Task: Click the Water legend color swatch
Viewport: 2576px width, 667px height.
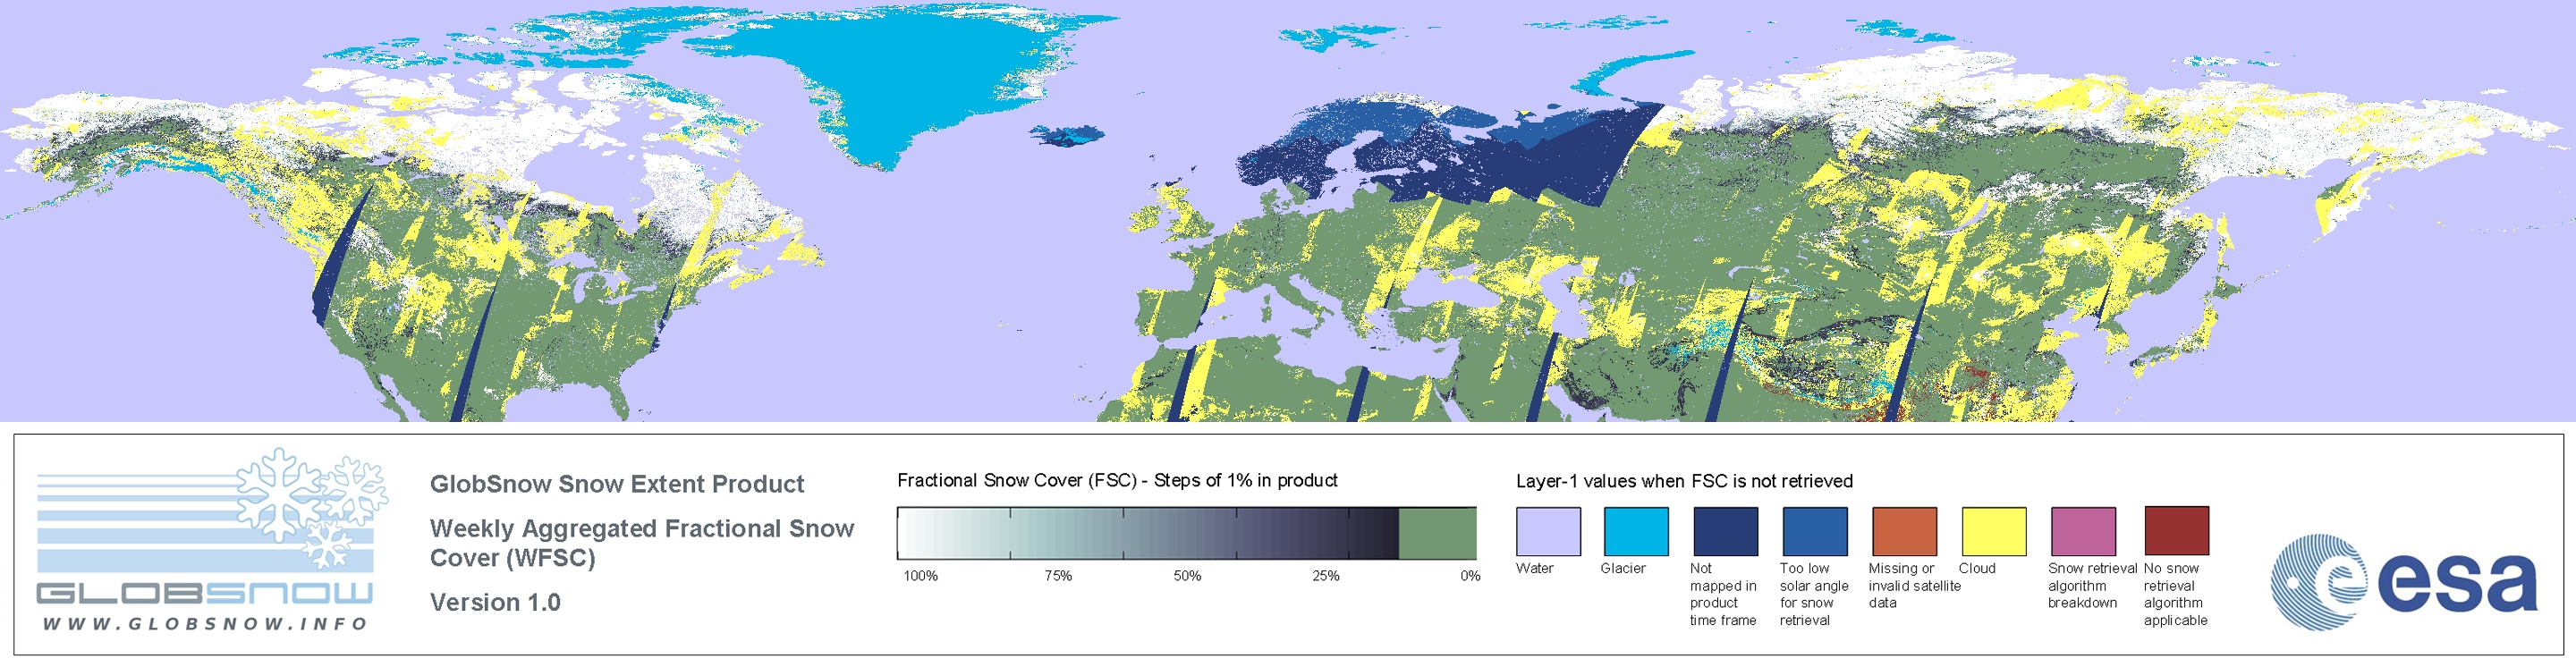Action: [1548, 531]
